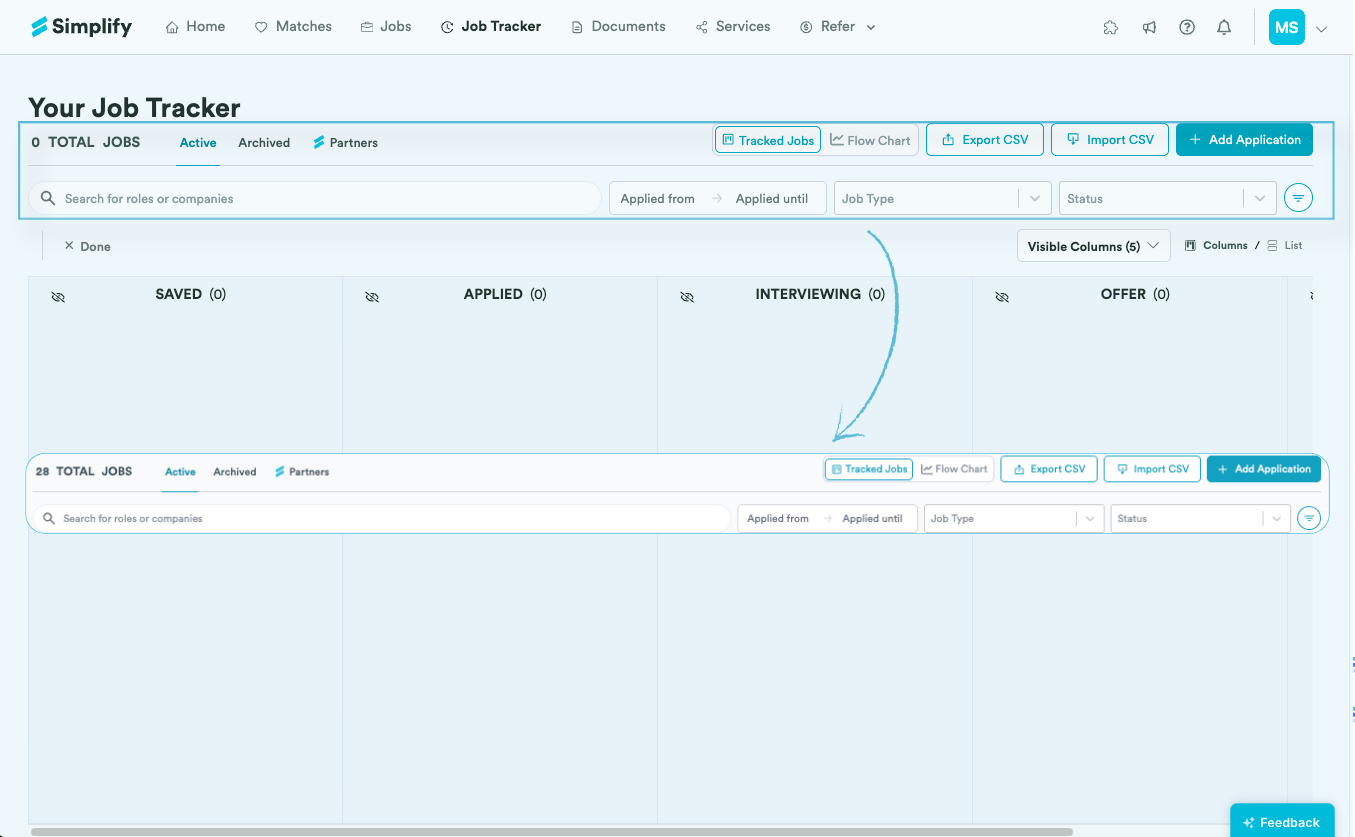
Task: Open Documents in the navigation
Action: click(x=618, y=27)
